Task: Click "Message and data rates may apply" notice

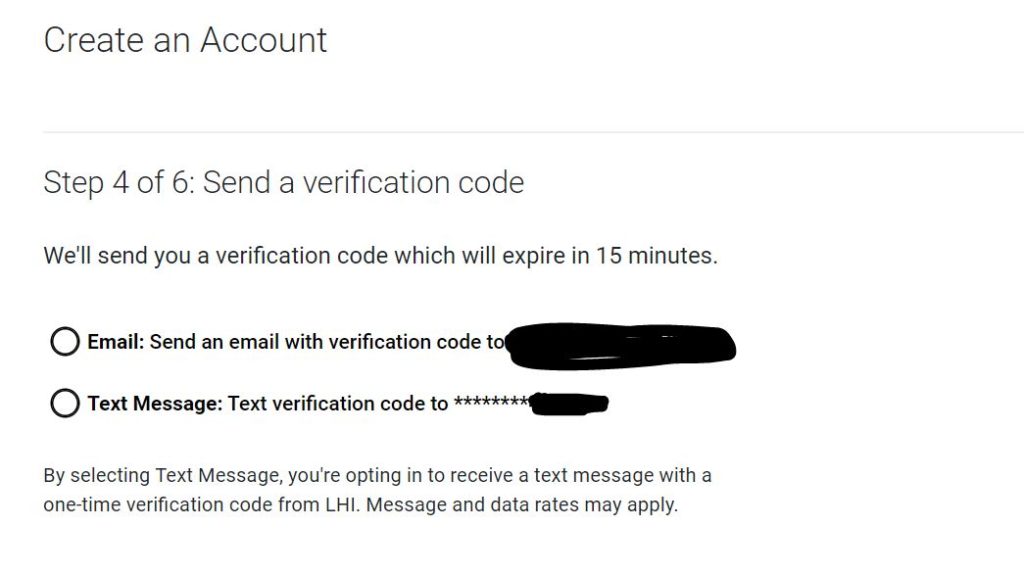Action: point(522,505)
